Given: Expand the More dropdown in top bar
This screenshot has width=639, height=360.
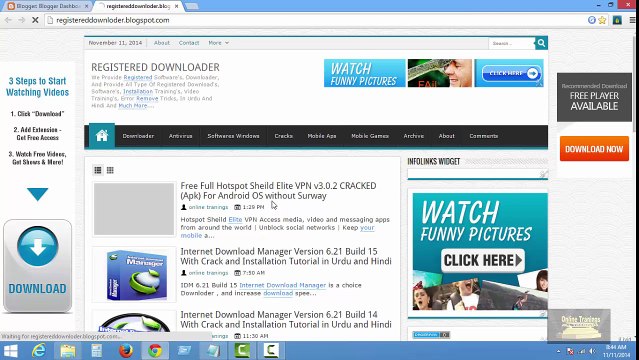Looking at the screenshot, I should click(x=218, y=43).
